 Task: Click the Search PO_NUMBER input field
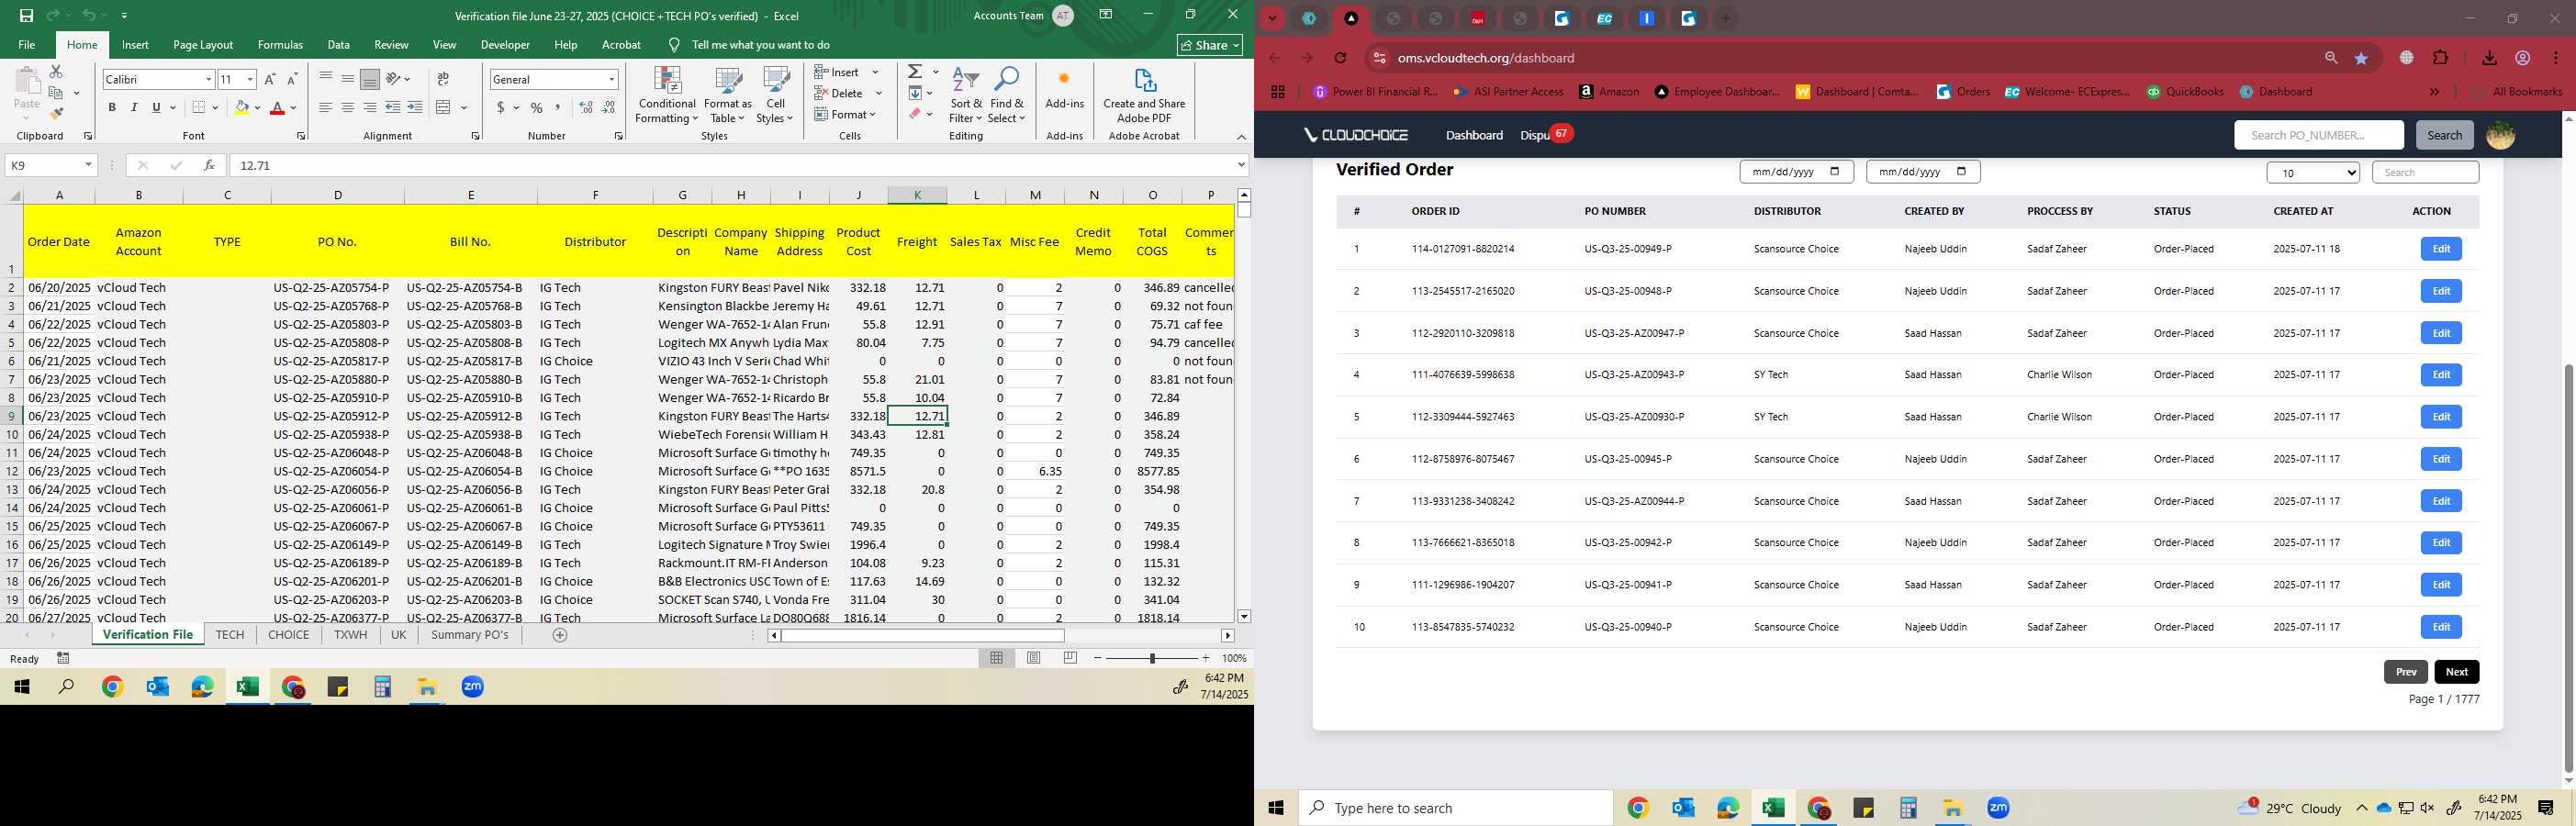2318,135
